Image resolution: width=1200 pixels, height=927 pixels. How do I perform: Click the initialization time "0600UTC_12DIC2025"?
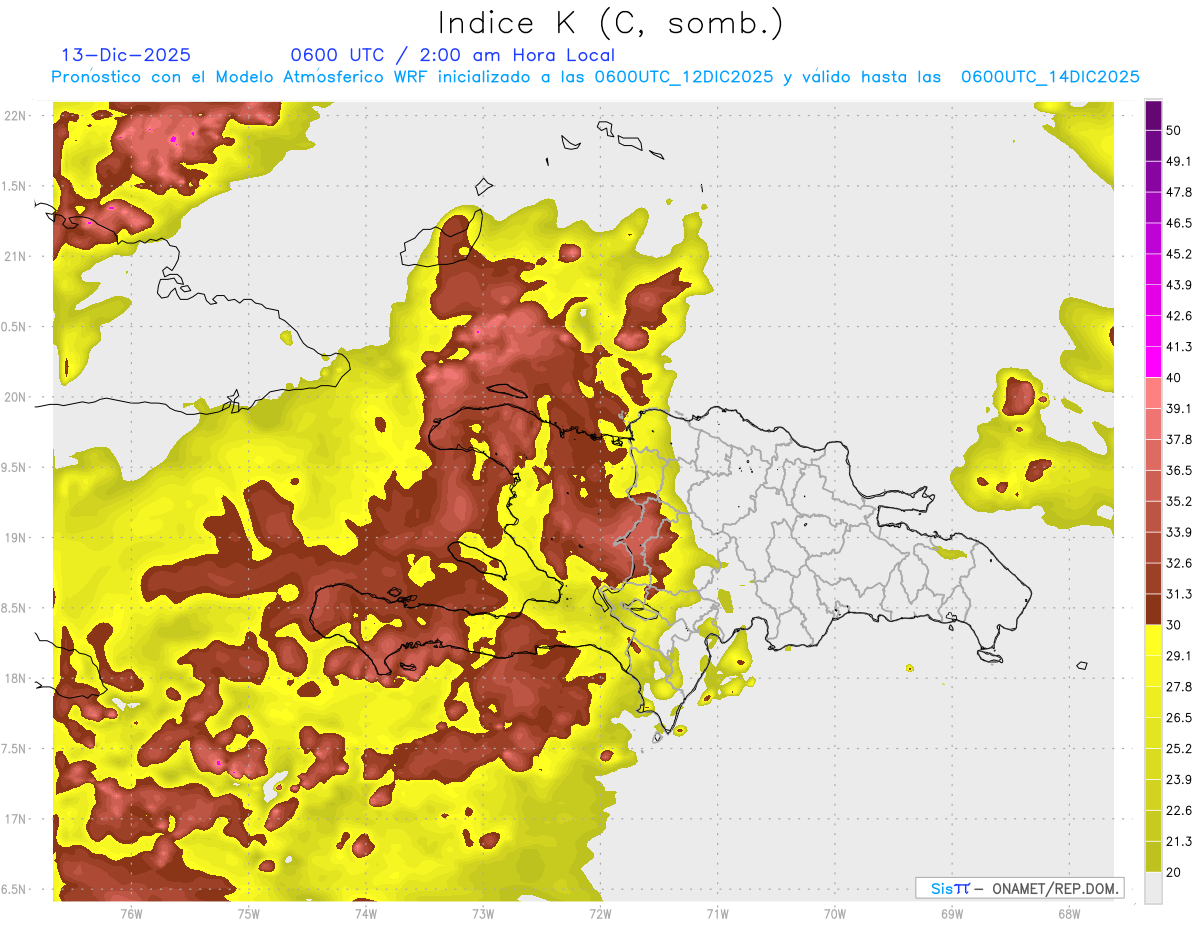pos(683,77)
